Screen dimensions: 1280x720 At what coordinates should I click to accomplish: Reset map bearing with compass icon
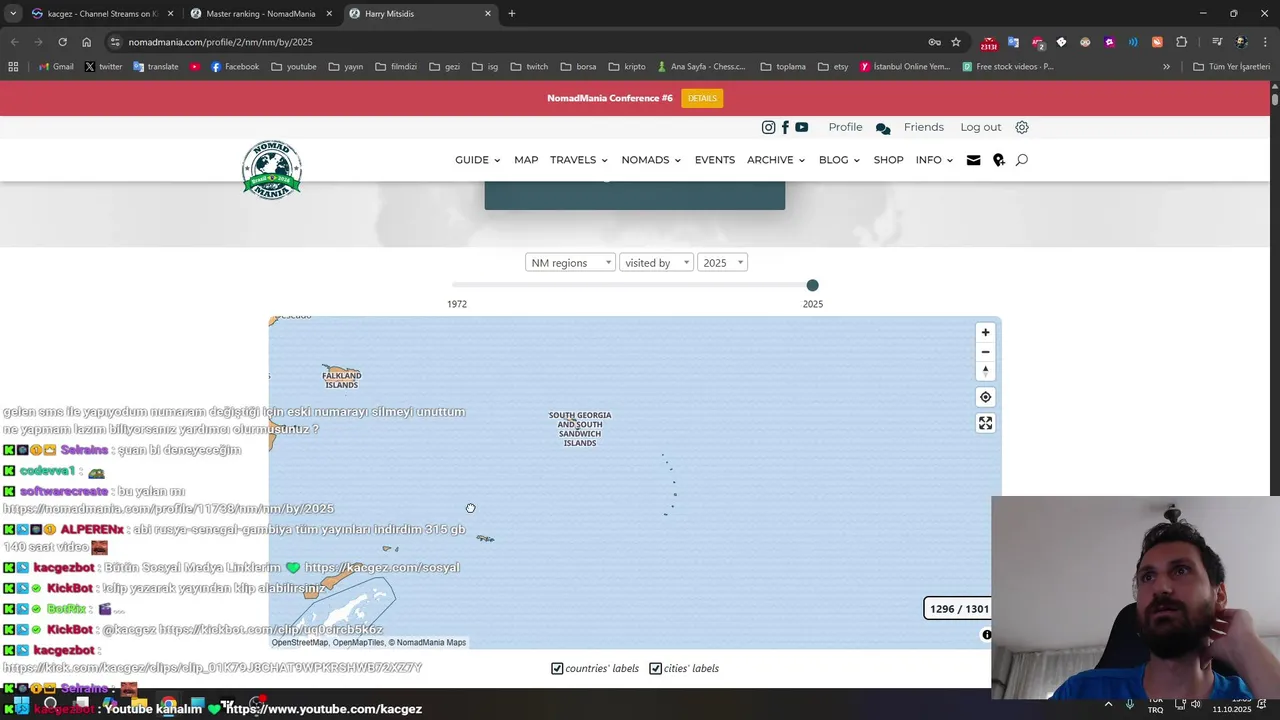coord(985,371)
